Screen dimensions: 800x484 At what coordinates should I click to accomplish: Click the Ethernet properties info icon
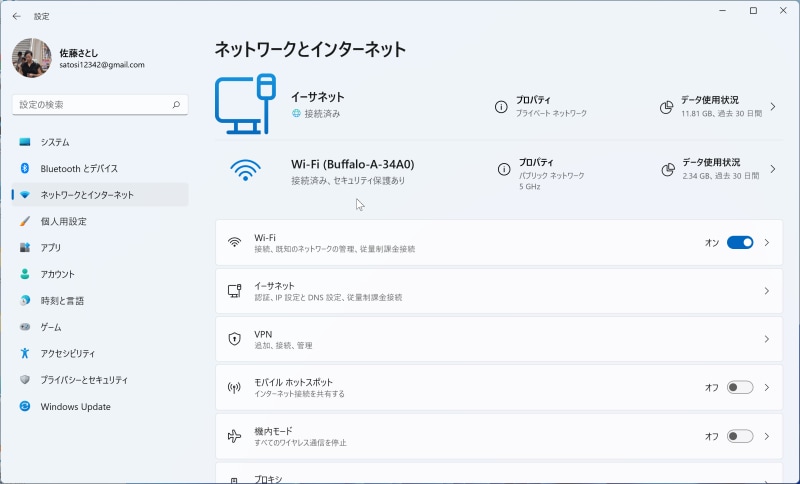(x=501, y=107)
